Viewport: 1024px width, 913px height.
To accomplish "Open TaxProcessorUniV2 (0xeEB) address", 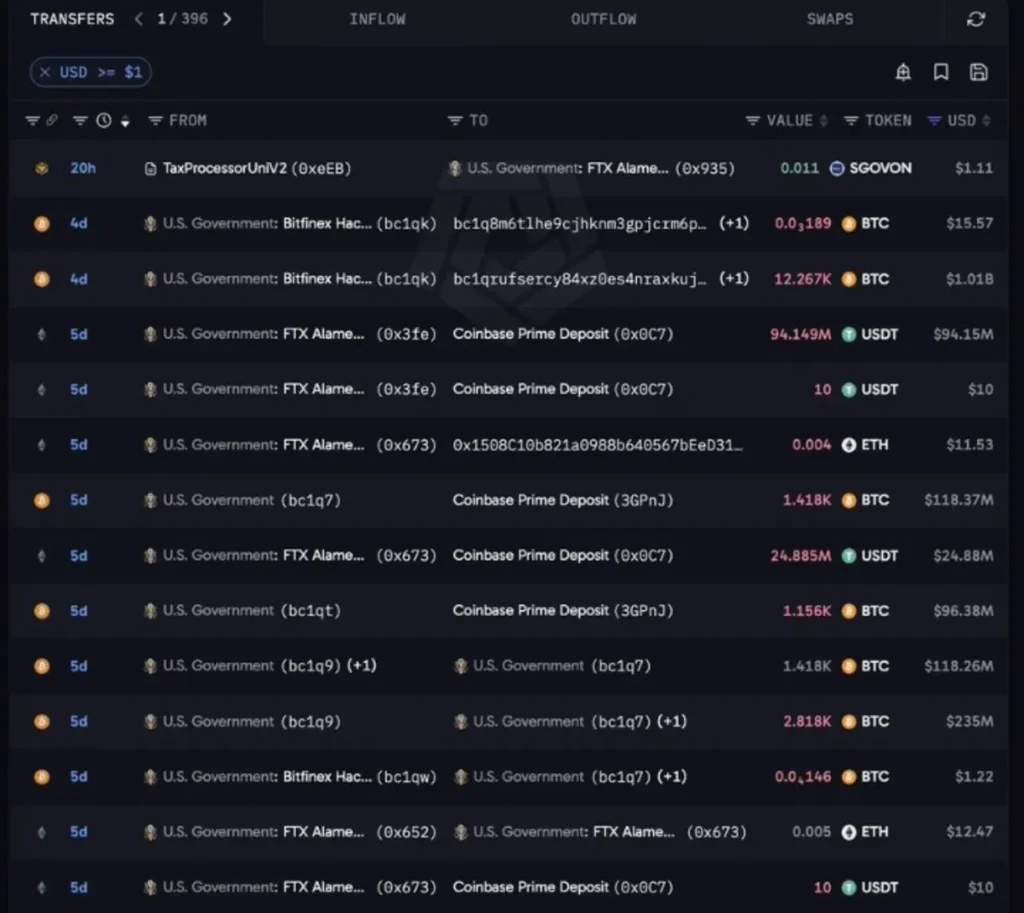I will pyautogui.click(x=256, y=168).
